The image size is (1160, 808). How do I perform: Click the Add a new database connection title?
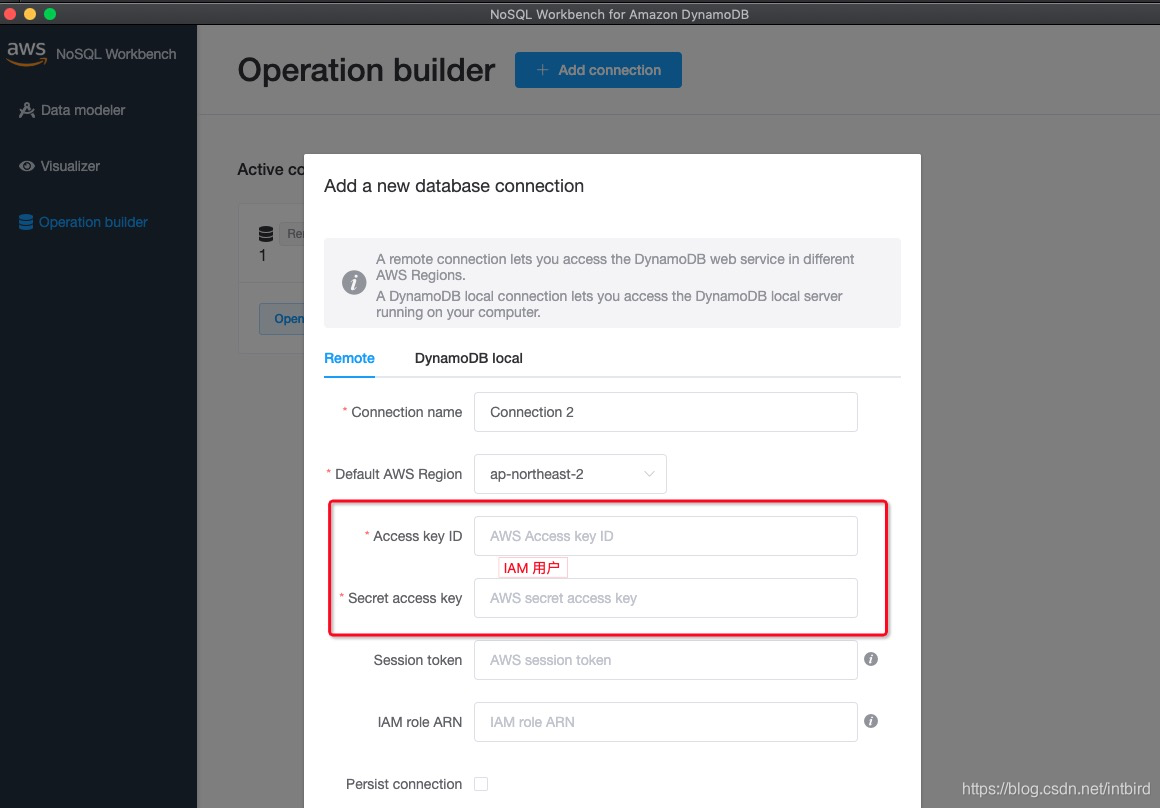point(453,186)
